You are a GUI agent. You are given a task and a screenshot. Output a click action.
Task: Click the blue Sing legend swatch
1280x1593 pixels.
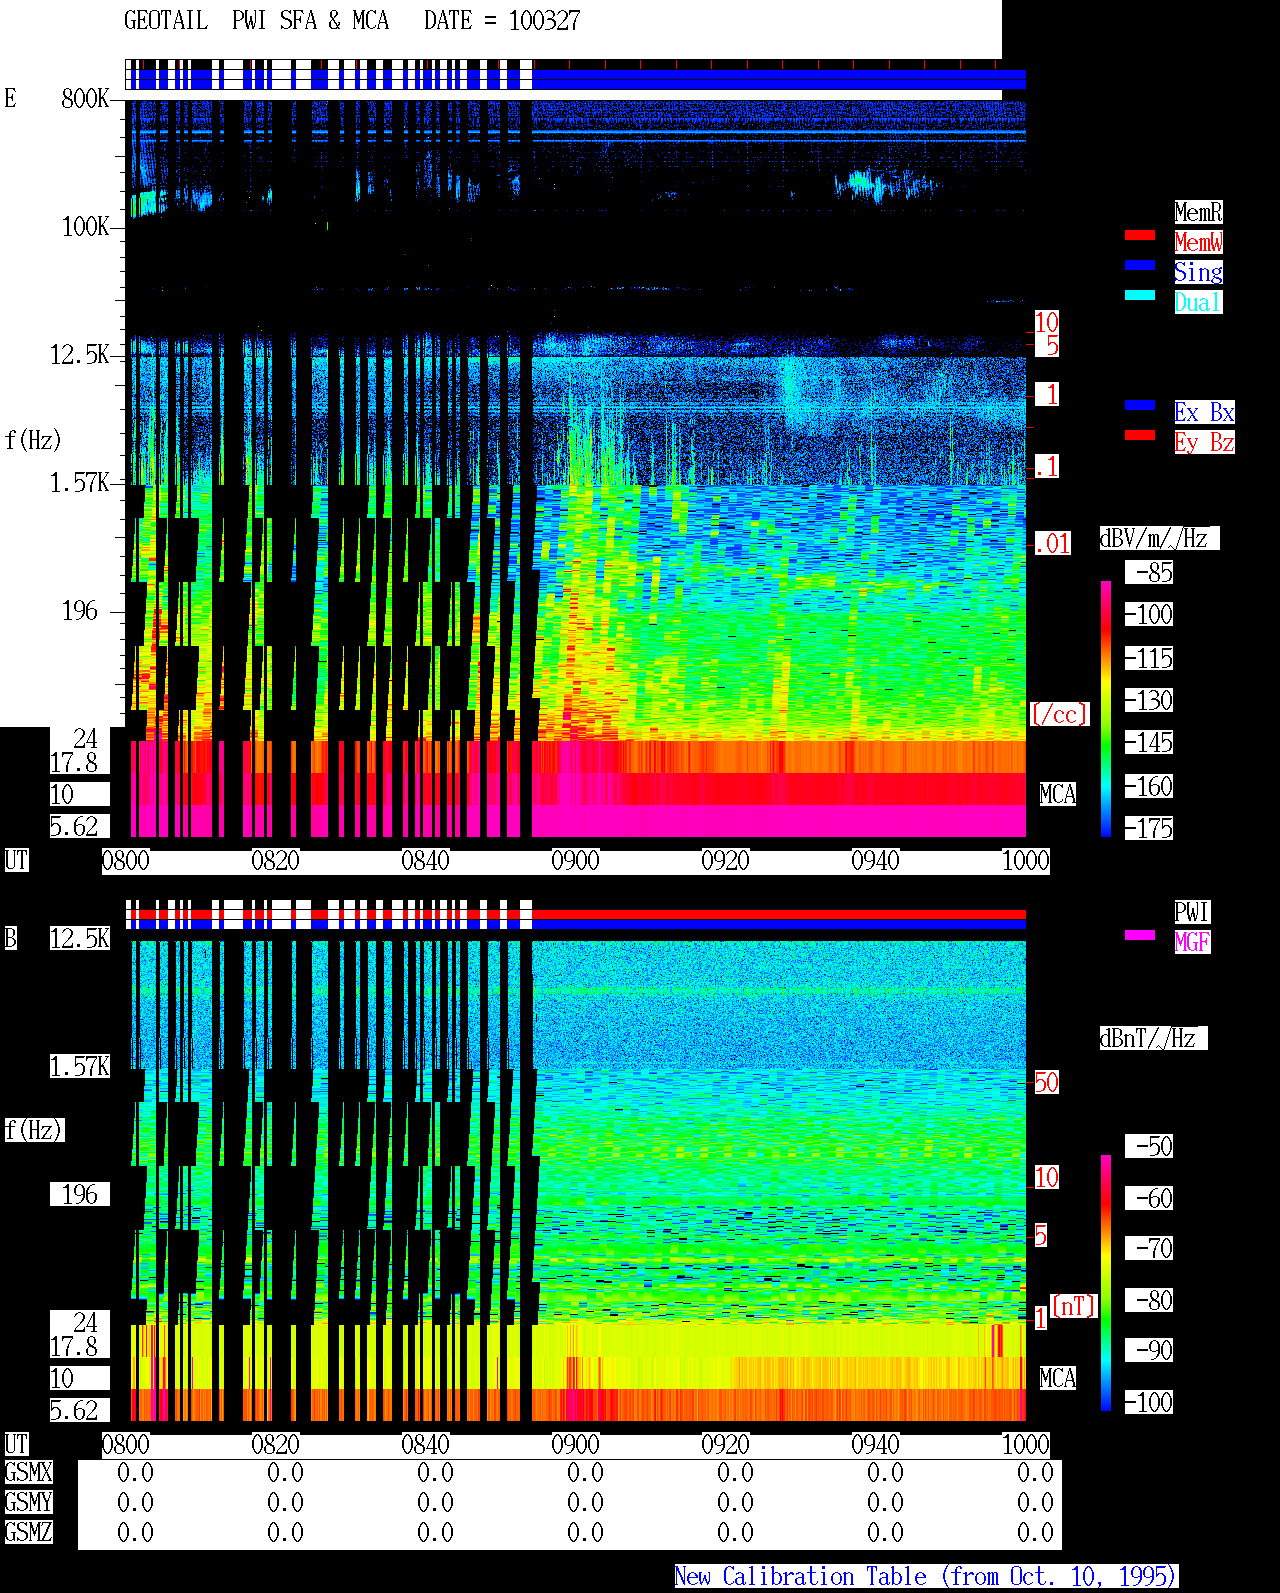click(x=1140, y=265)
